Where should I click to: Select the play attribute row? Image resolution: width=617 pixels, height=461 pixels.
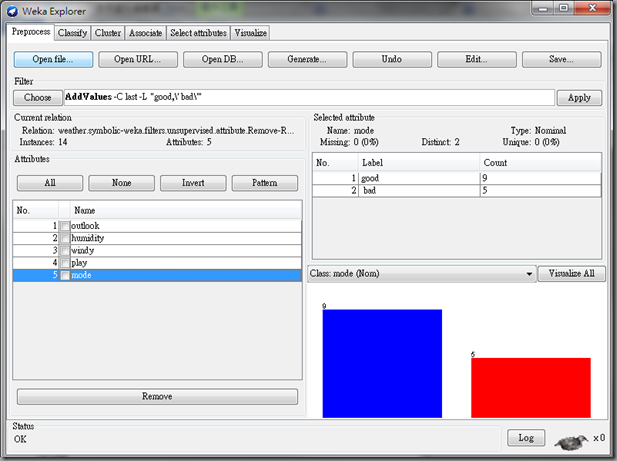(x=157, y=263)
